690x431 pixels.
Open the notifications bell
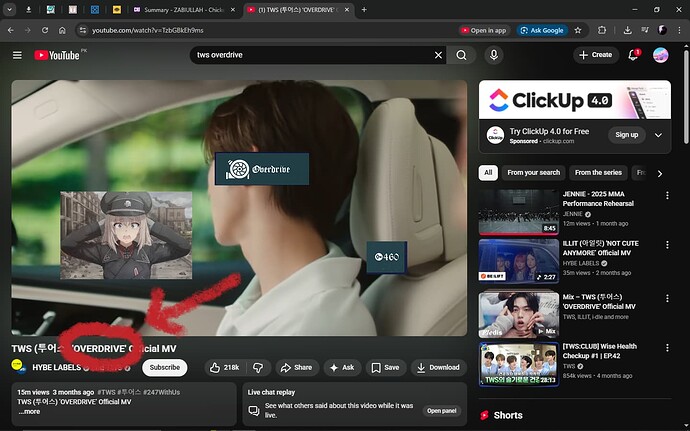(x=633, y=55)
